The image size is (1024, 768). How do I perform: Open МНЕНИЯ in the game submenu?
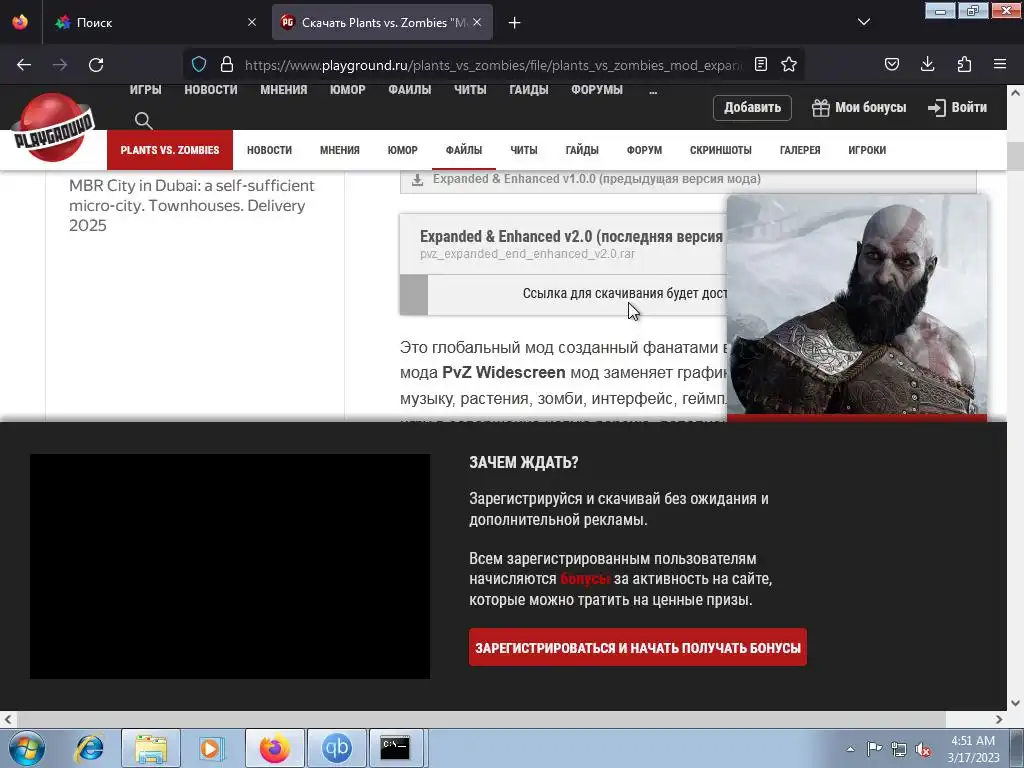pyautogui.click(x=340, y=150)
